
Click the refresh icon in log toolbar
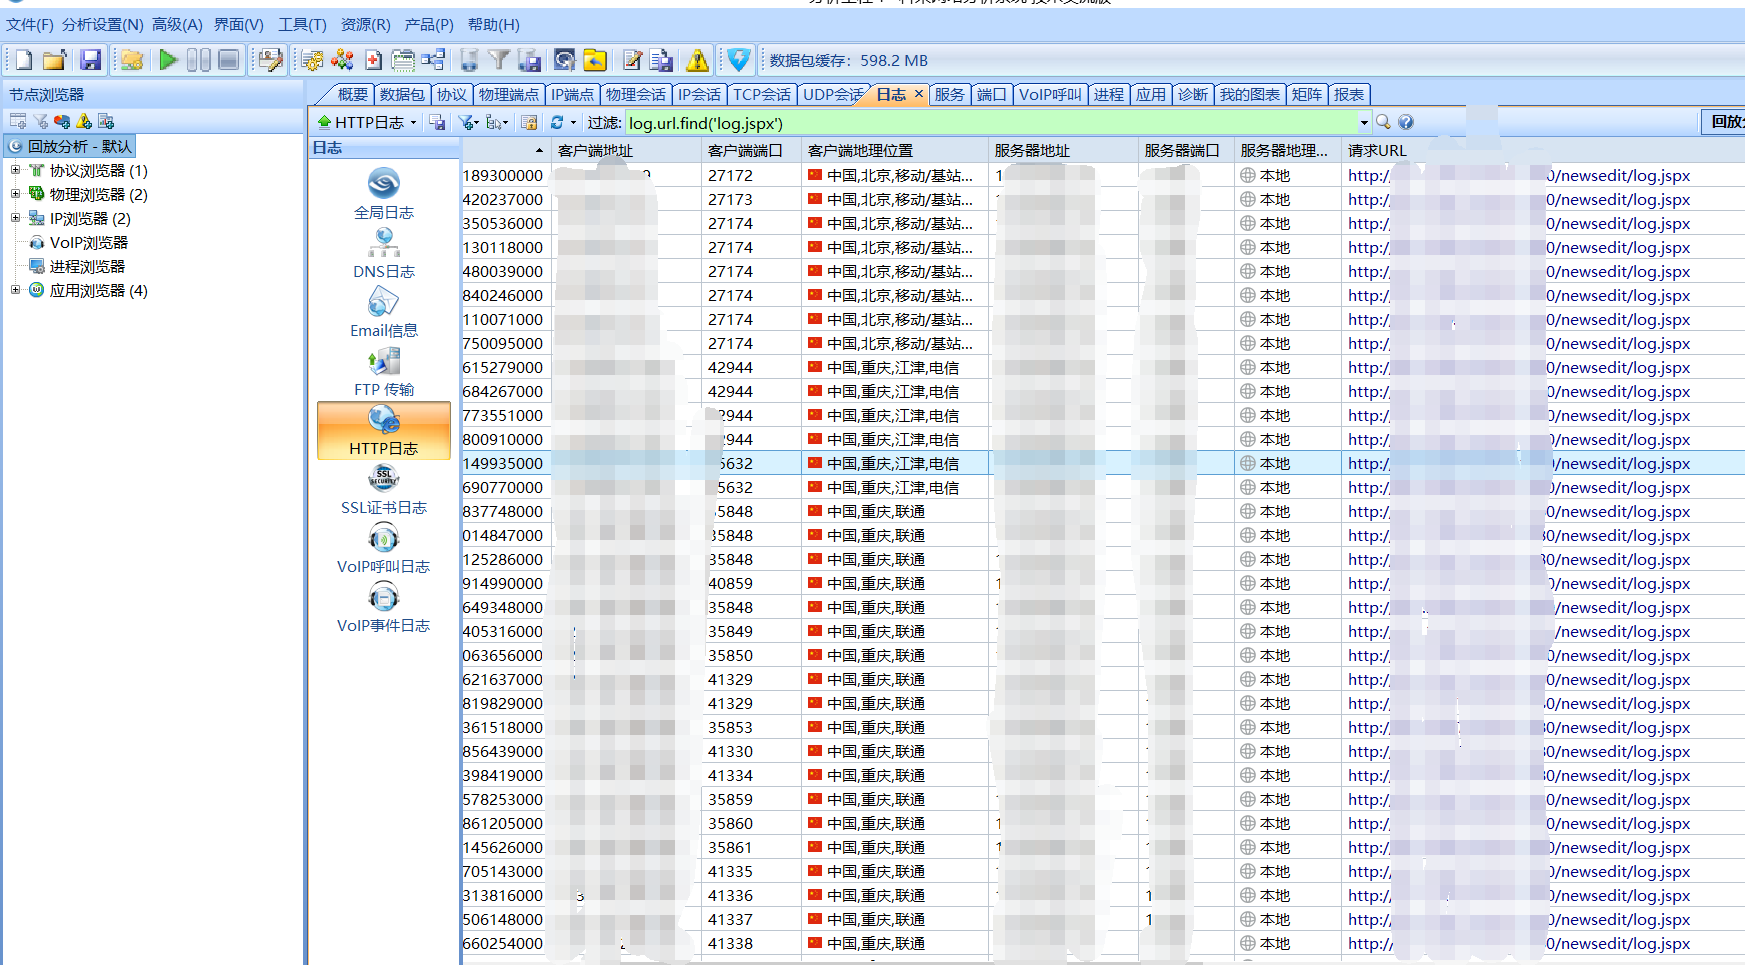click(x=557, y=122)
